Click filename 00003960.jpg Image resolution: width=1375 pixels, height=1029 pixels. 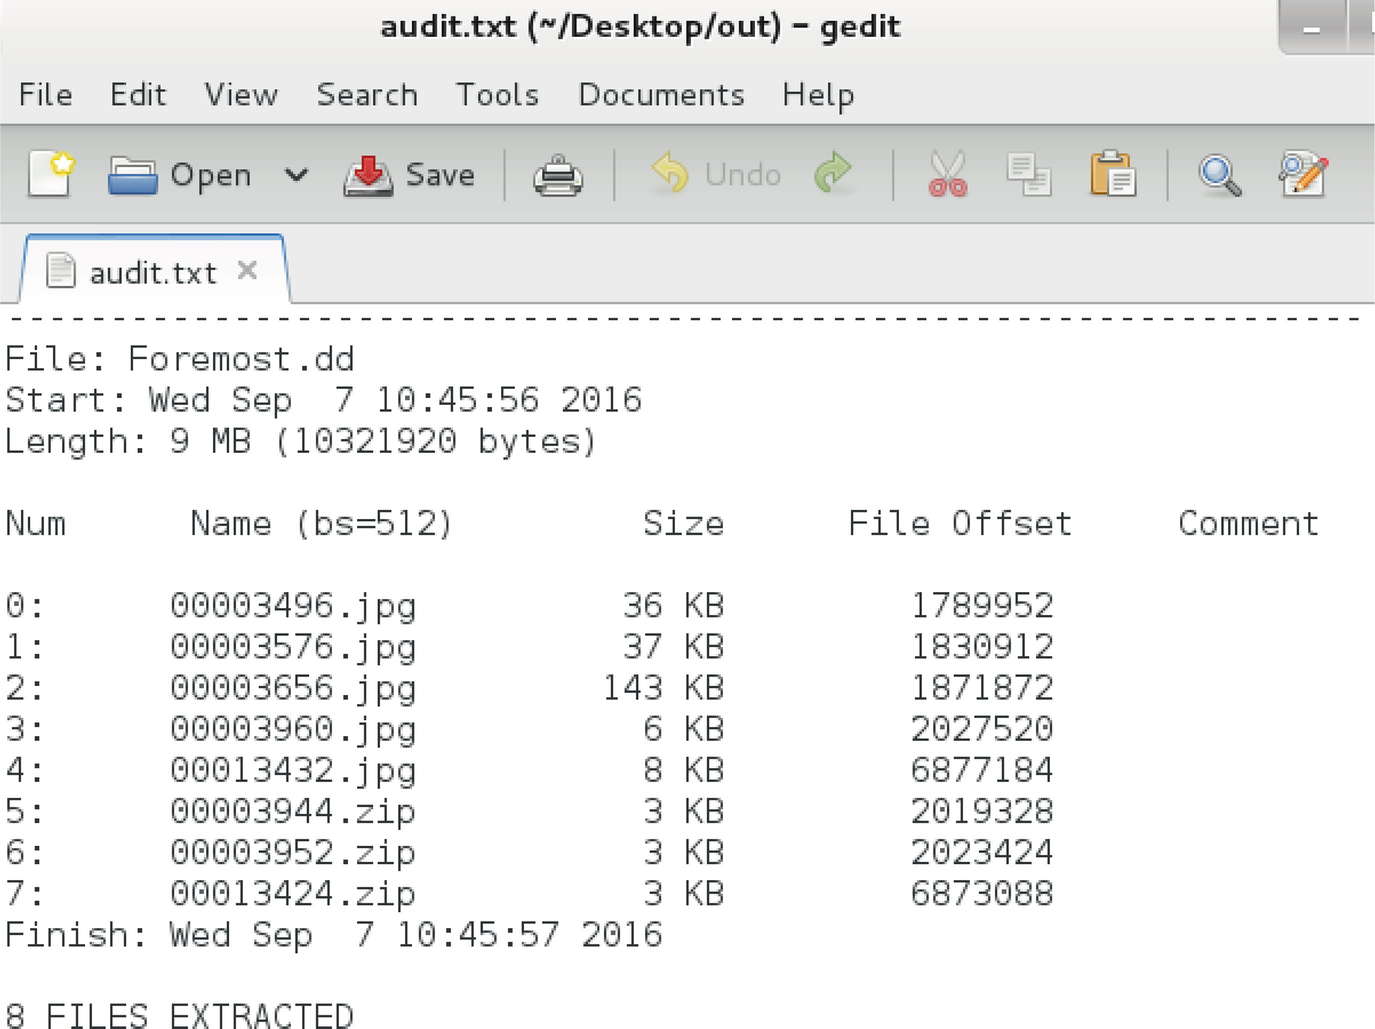tap(293, 729)
